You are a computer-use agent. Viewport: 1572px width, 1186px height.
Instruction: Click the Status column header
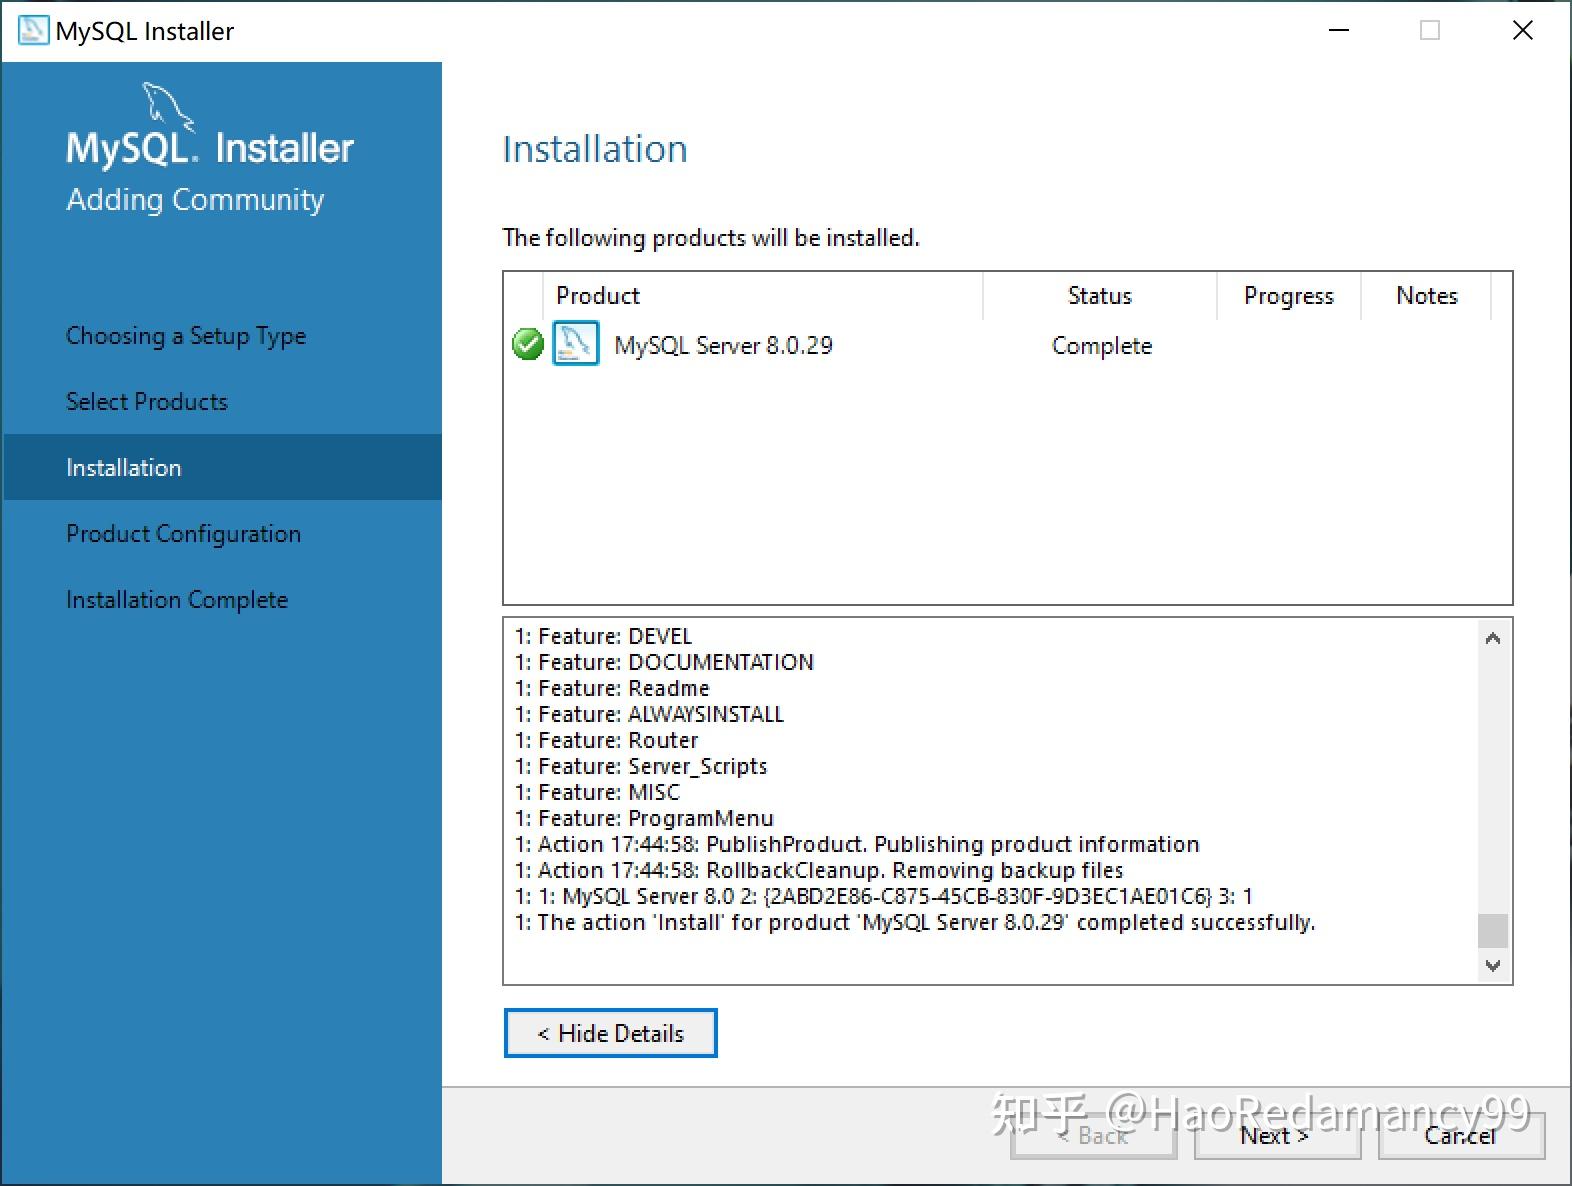point(1099,295)
